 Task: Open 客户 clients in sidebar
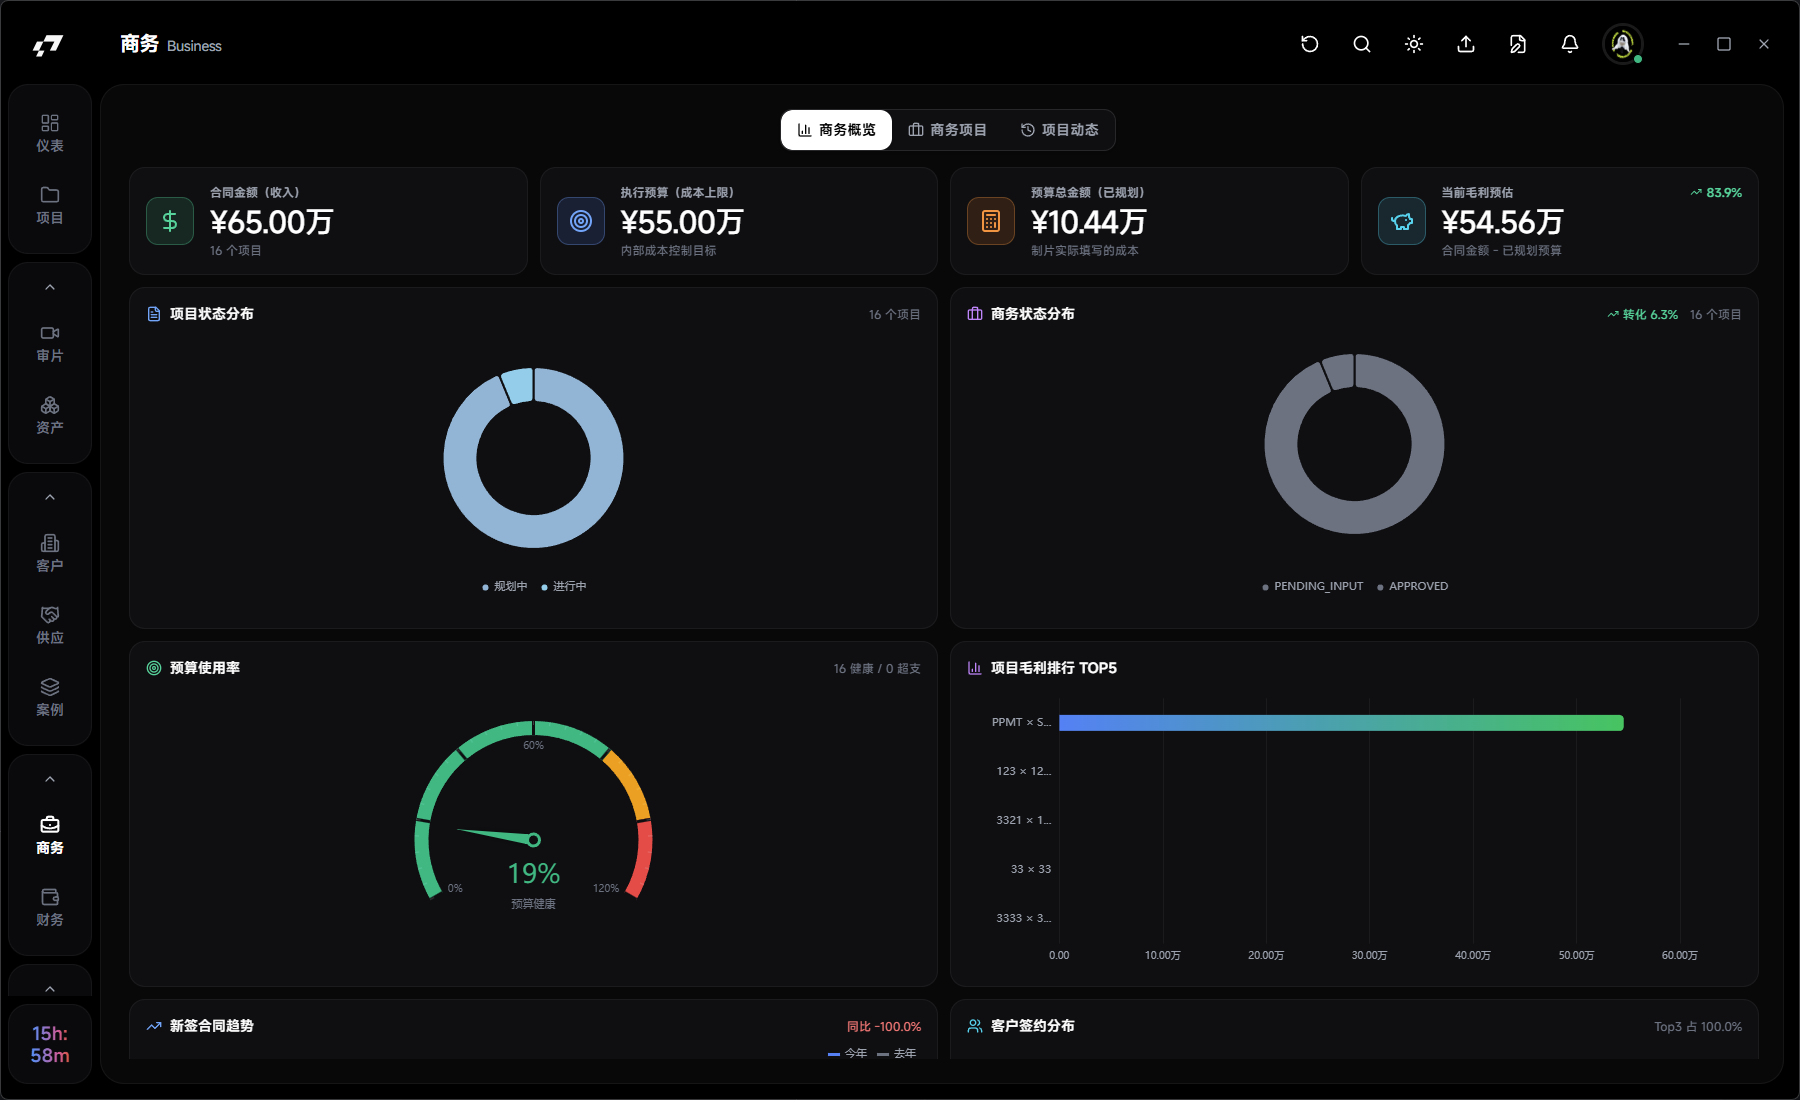click(x=50, y=553)
